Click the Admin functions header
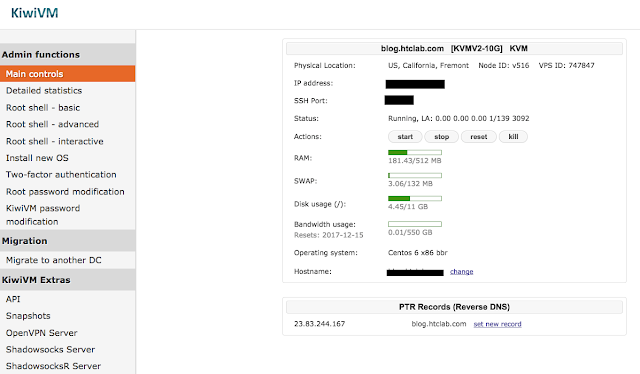640x374 pixels. [x=67, y=54]
